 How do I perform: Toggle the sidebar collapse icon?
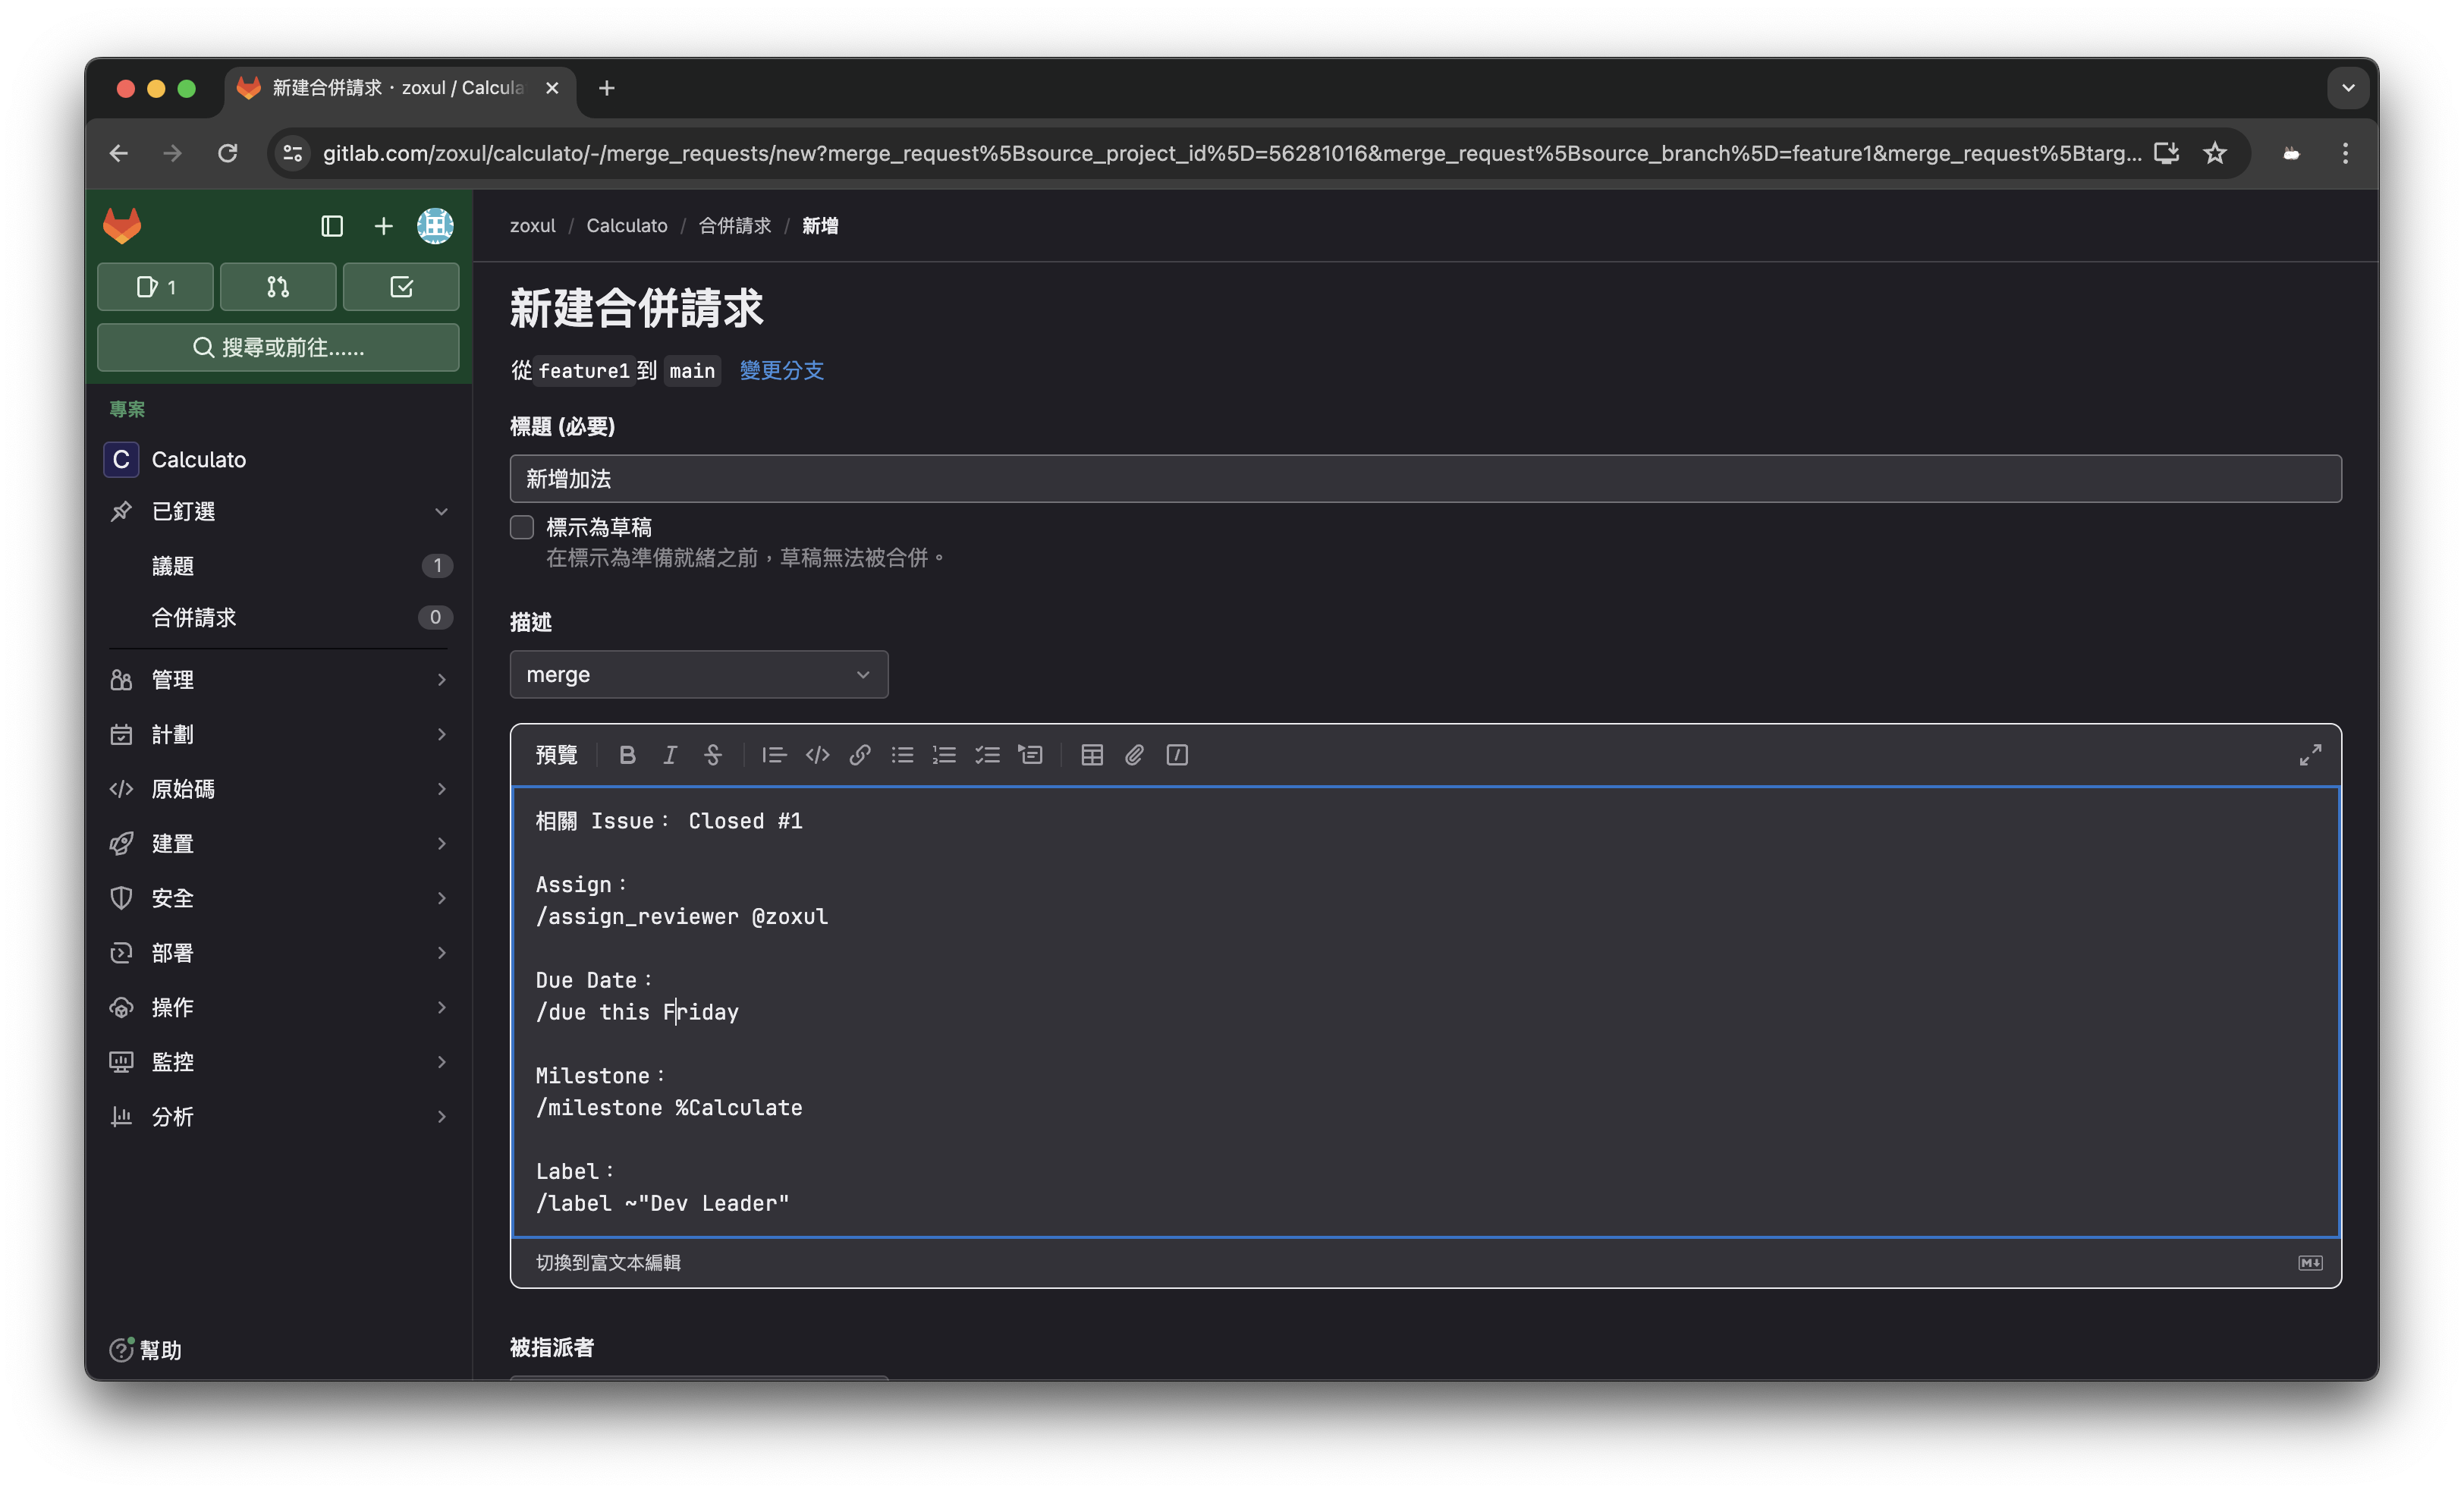point(332,226)
